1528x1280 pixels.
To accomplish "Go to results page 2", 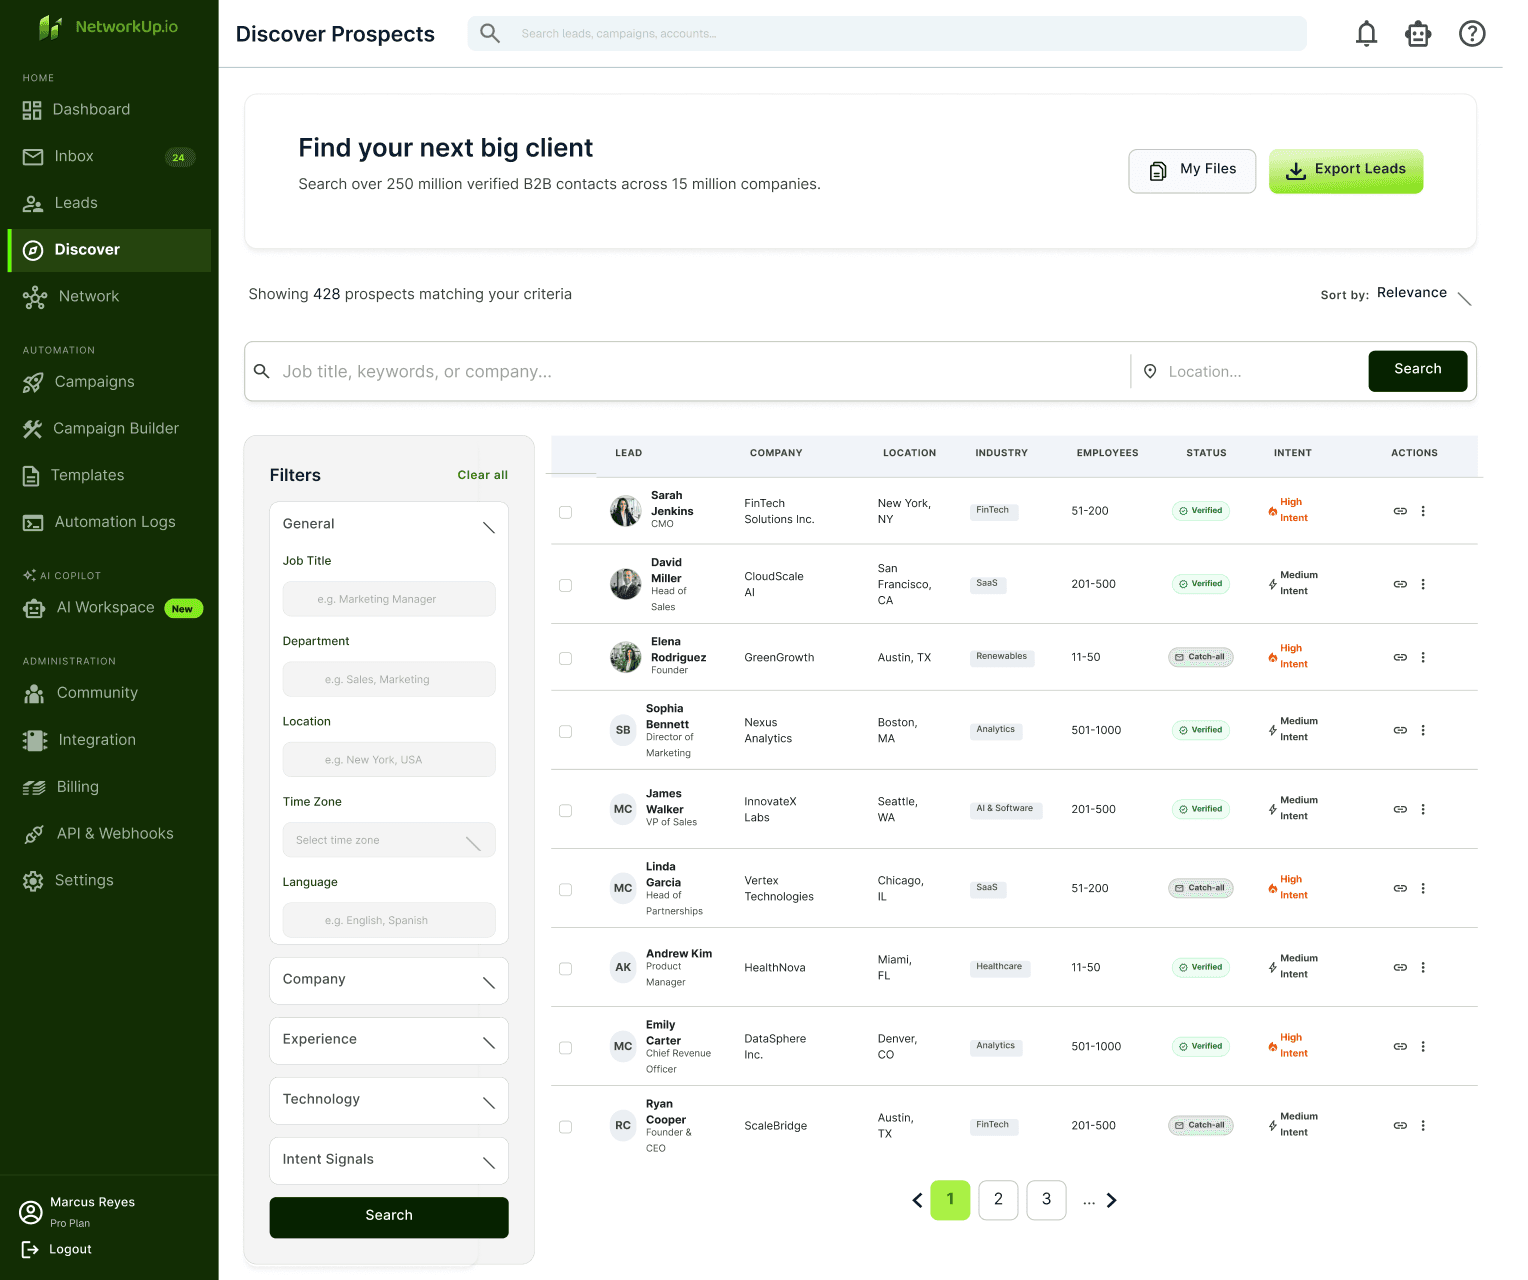I will (x=998, y=1200).
